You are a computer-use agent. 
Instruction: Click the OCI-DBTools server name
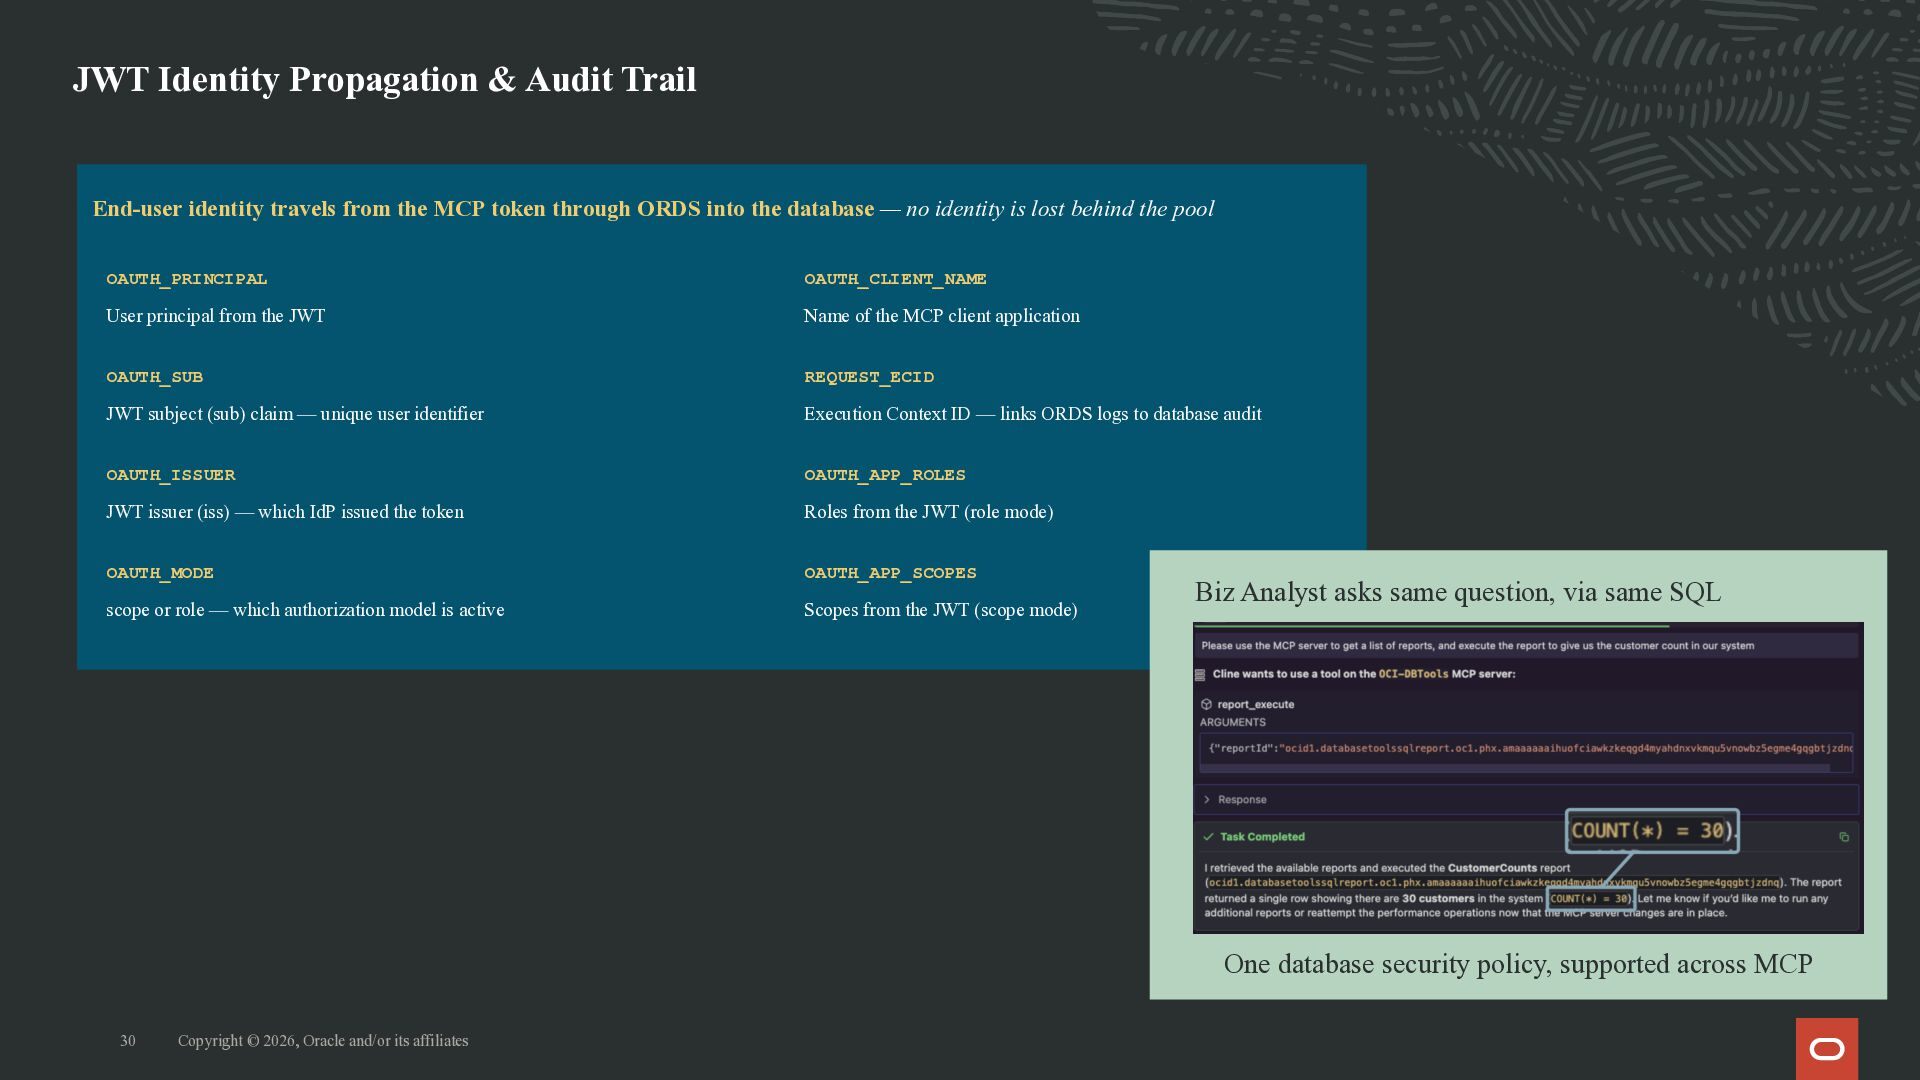click(x=1413, y=674)
